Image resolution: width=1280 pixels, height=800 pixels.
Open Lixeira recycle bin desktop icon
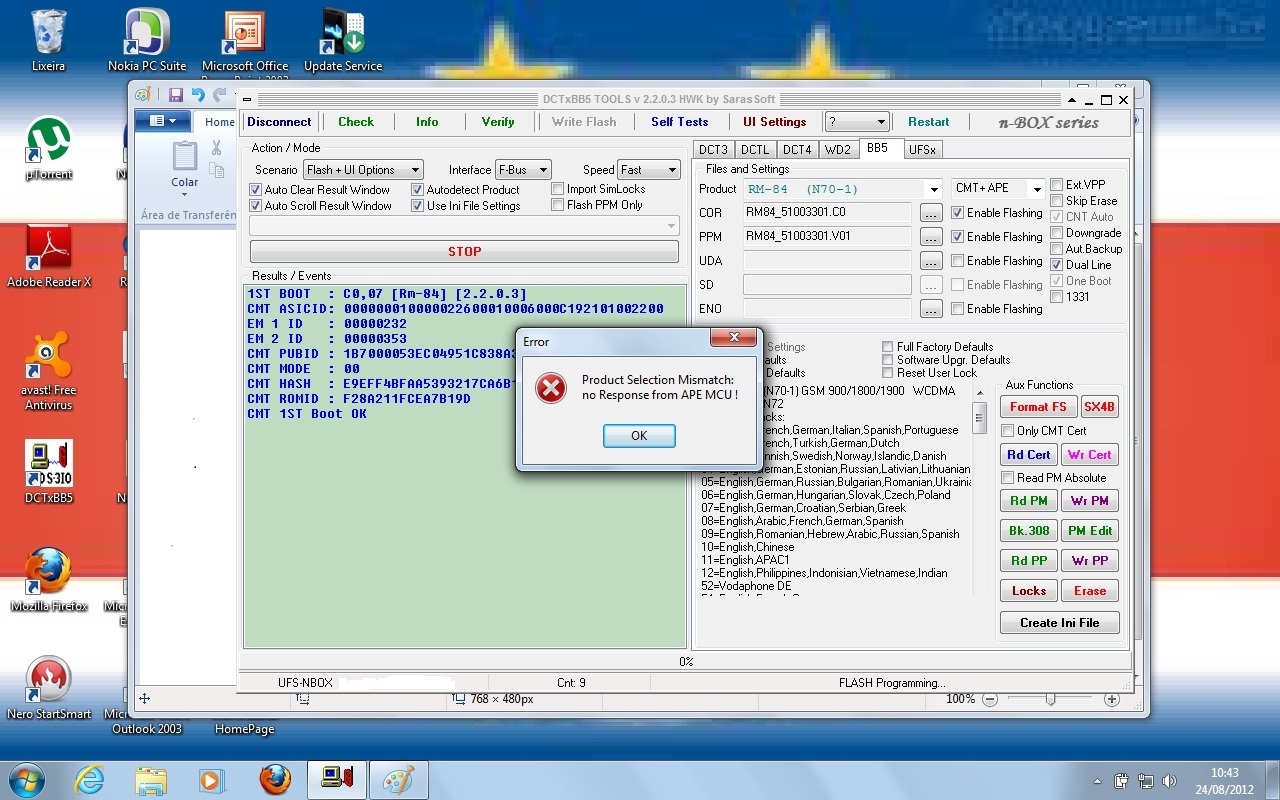48,40
